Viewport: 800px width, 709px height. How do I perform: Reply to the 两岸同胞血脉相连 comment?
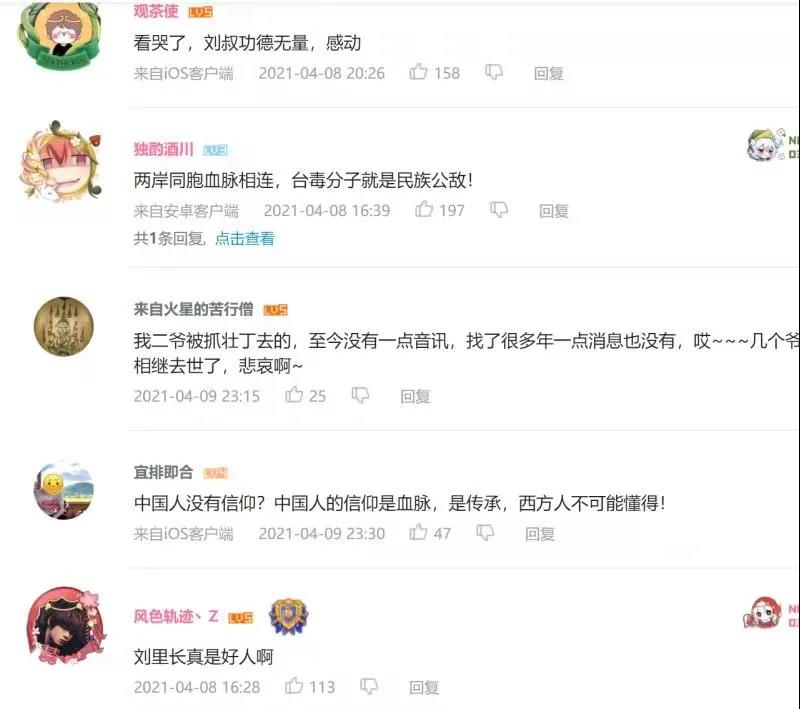(x=554, y=211)
